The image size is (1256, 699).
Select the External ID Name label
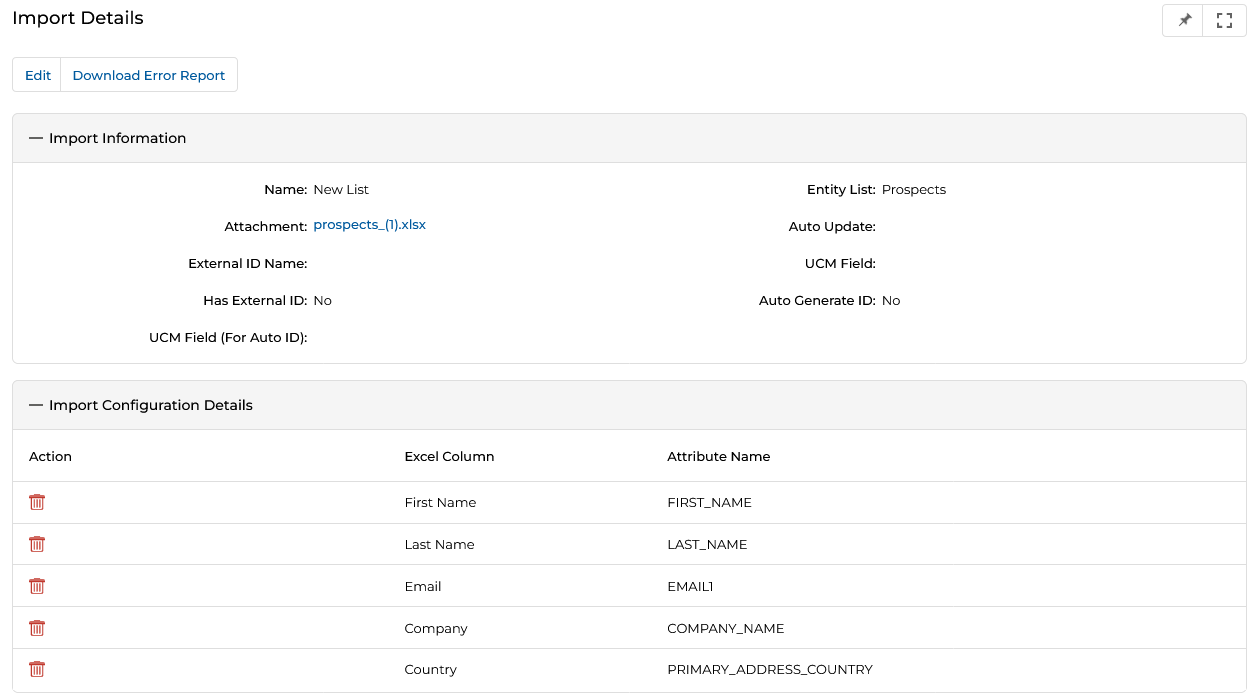pyautogui.click(x=247, y=263)
